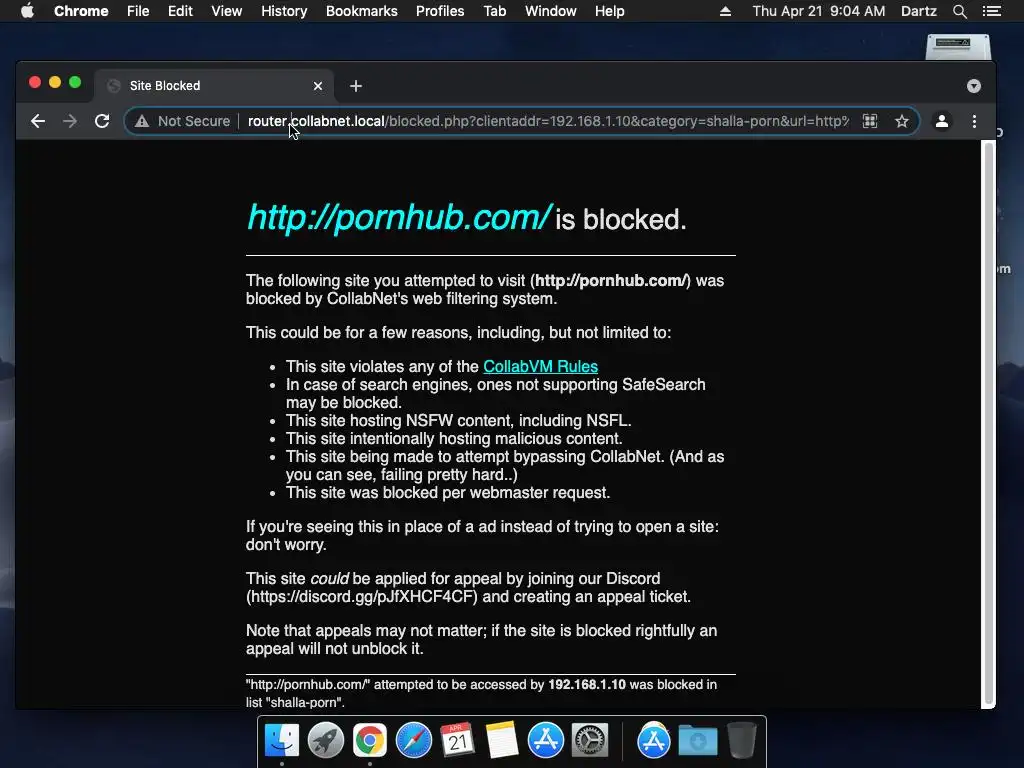The height and width of the screenshot is (768, 1024).
Task: Open the CollabVM Rules link
Action: [x=540, y=366]
